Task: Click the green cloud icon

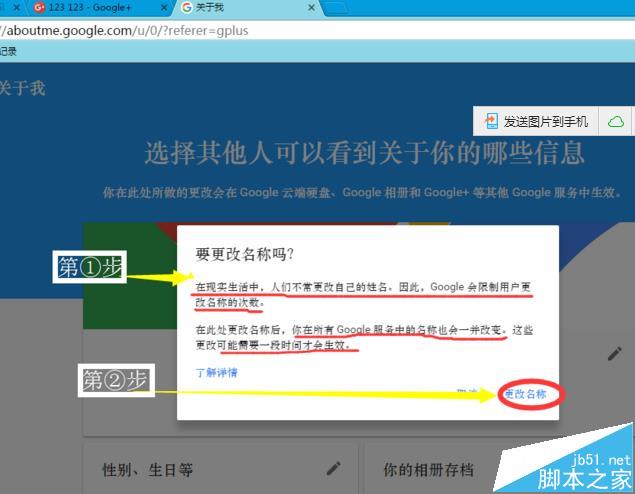Action: click(x=616, y=121)
